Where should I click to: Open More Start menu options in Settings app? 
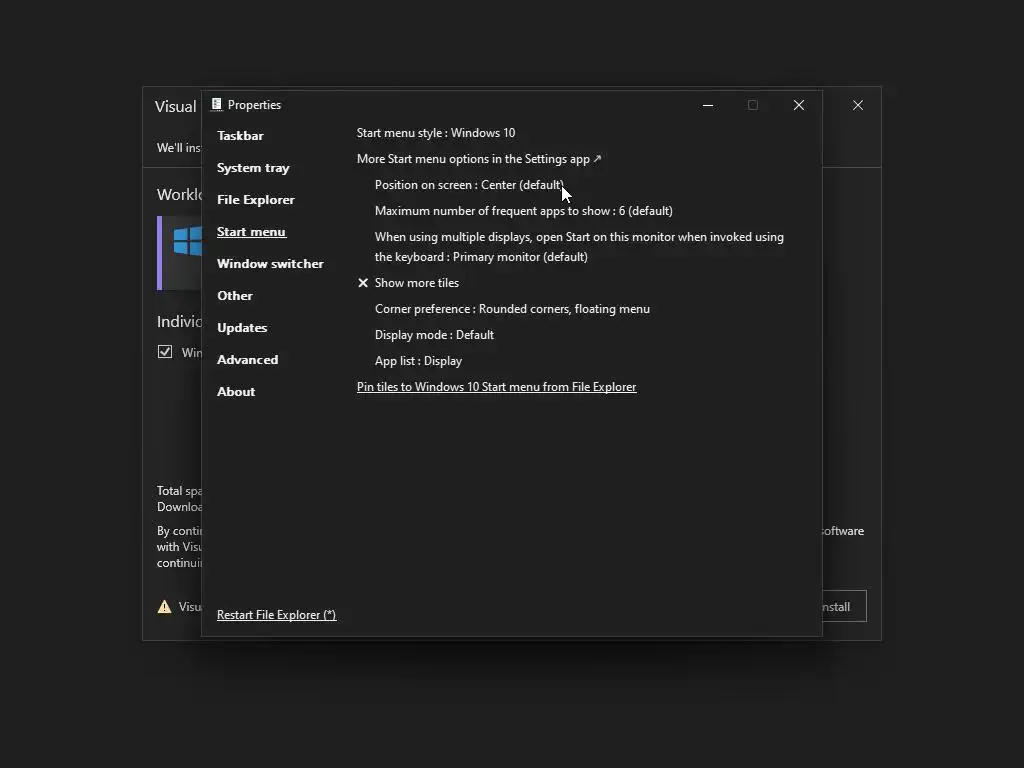[x=479, y=159]
